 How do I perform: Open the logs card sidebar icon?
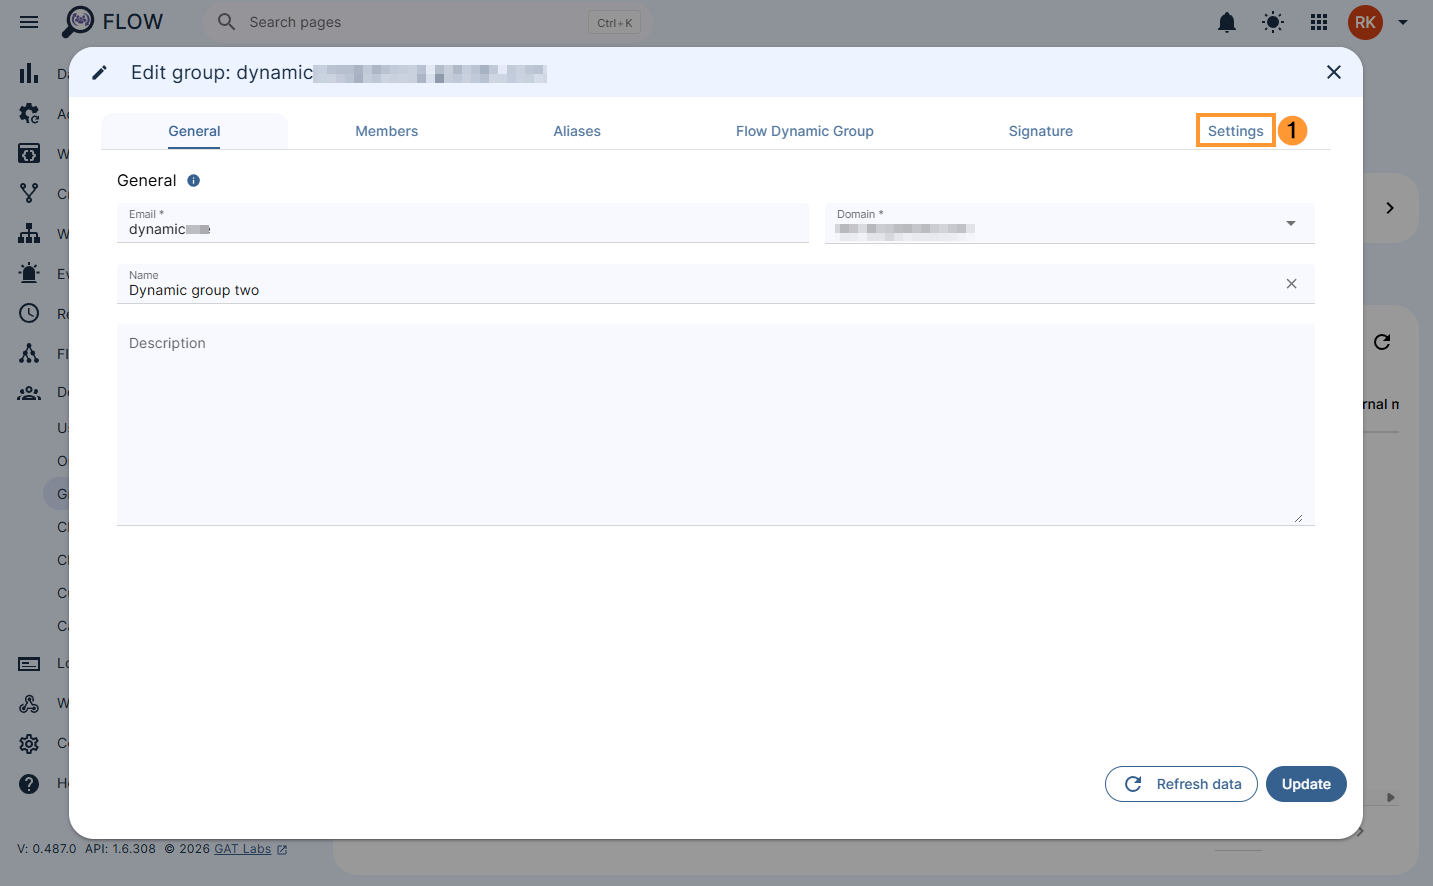point(29,663)
